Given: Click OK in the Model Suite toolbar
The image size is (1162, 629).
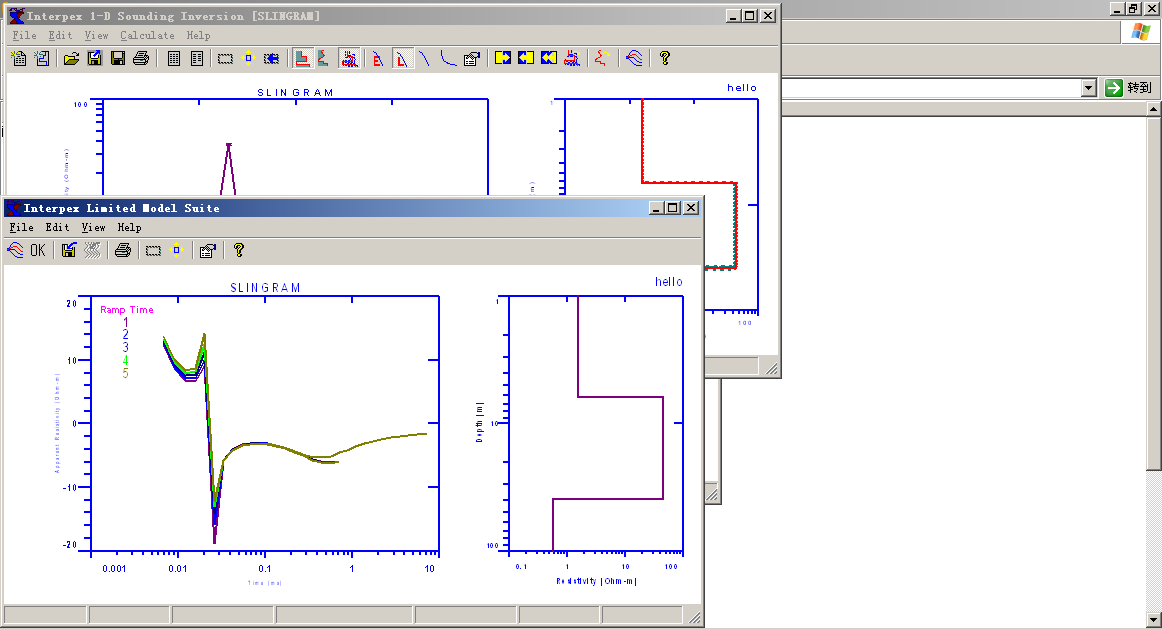Looking at the screenshot, I should (38, 250).
